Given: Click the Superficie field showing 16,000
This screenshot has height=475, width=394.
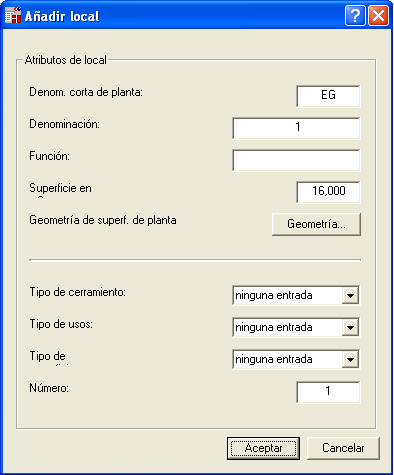Looking at the screenshot, I should coord(328,192).
